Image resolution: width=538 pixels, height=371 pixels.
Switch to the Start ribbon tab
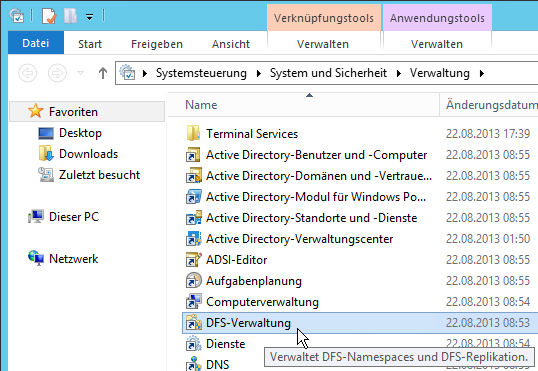pyautogui.click(x=90, y=44)
